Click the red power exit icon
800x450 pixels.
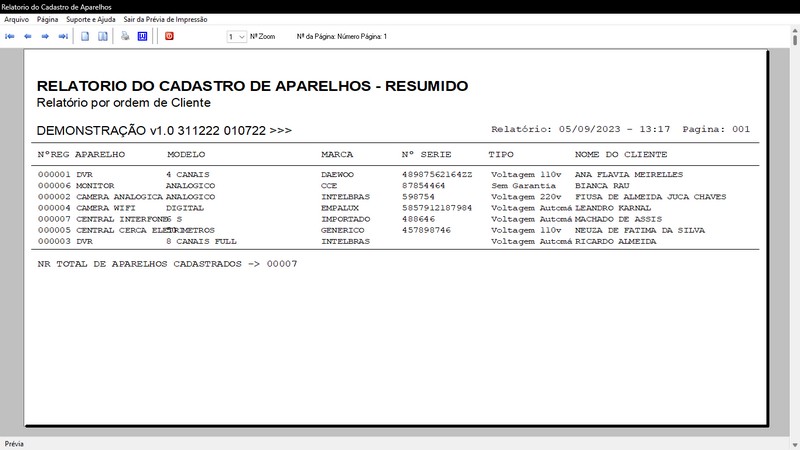tap(169, 36)
